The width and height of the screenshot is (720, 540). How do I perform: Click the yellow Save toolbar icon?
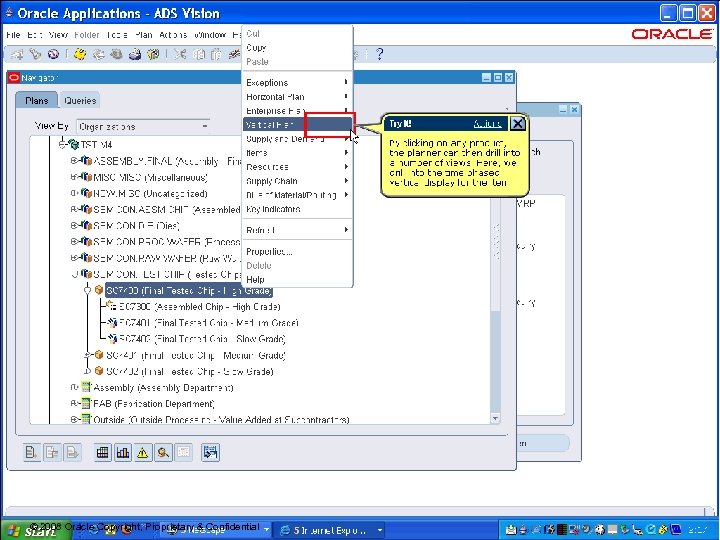tap(80, 54)
